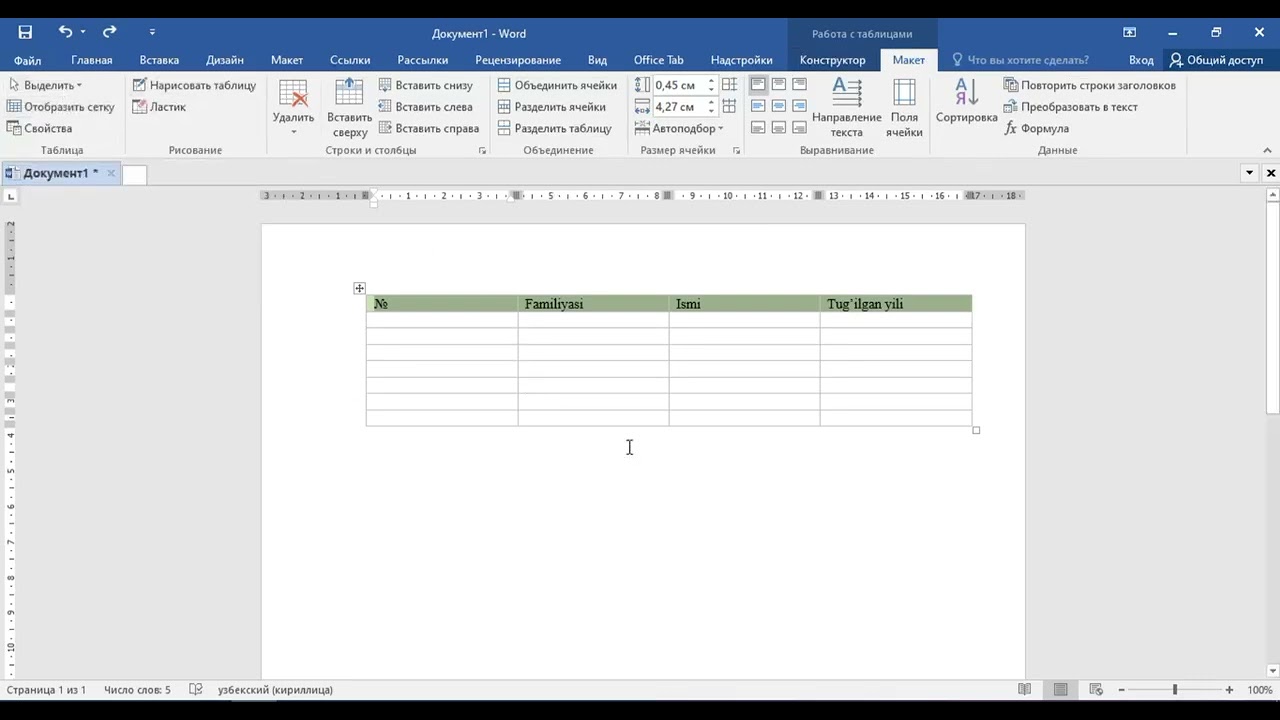Viewport: 1280px width, 720px height.
Task: Insert row below (Вставить снизу)
Action: (425, 85)
